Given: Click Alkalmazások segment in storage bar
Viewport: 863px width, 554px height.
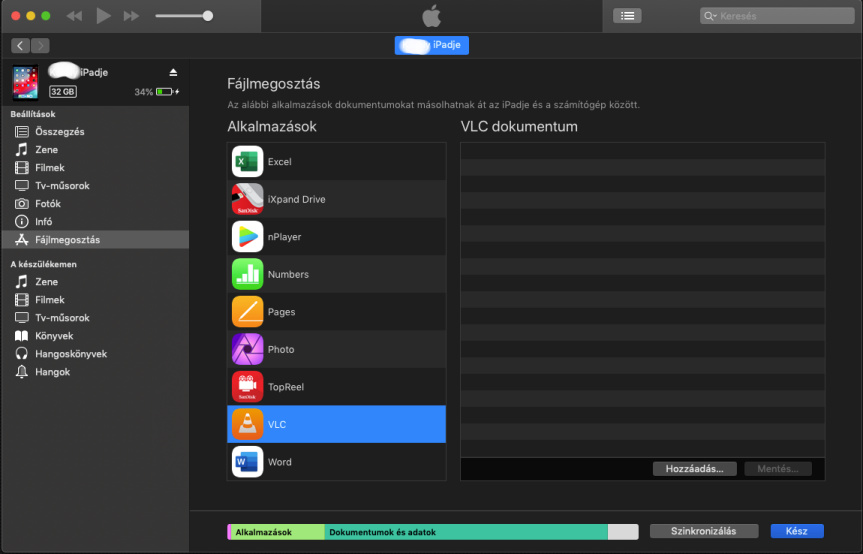Looking at the screenshot, I should [277, 532].
